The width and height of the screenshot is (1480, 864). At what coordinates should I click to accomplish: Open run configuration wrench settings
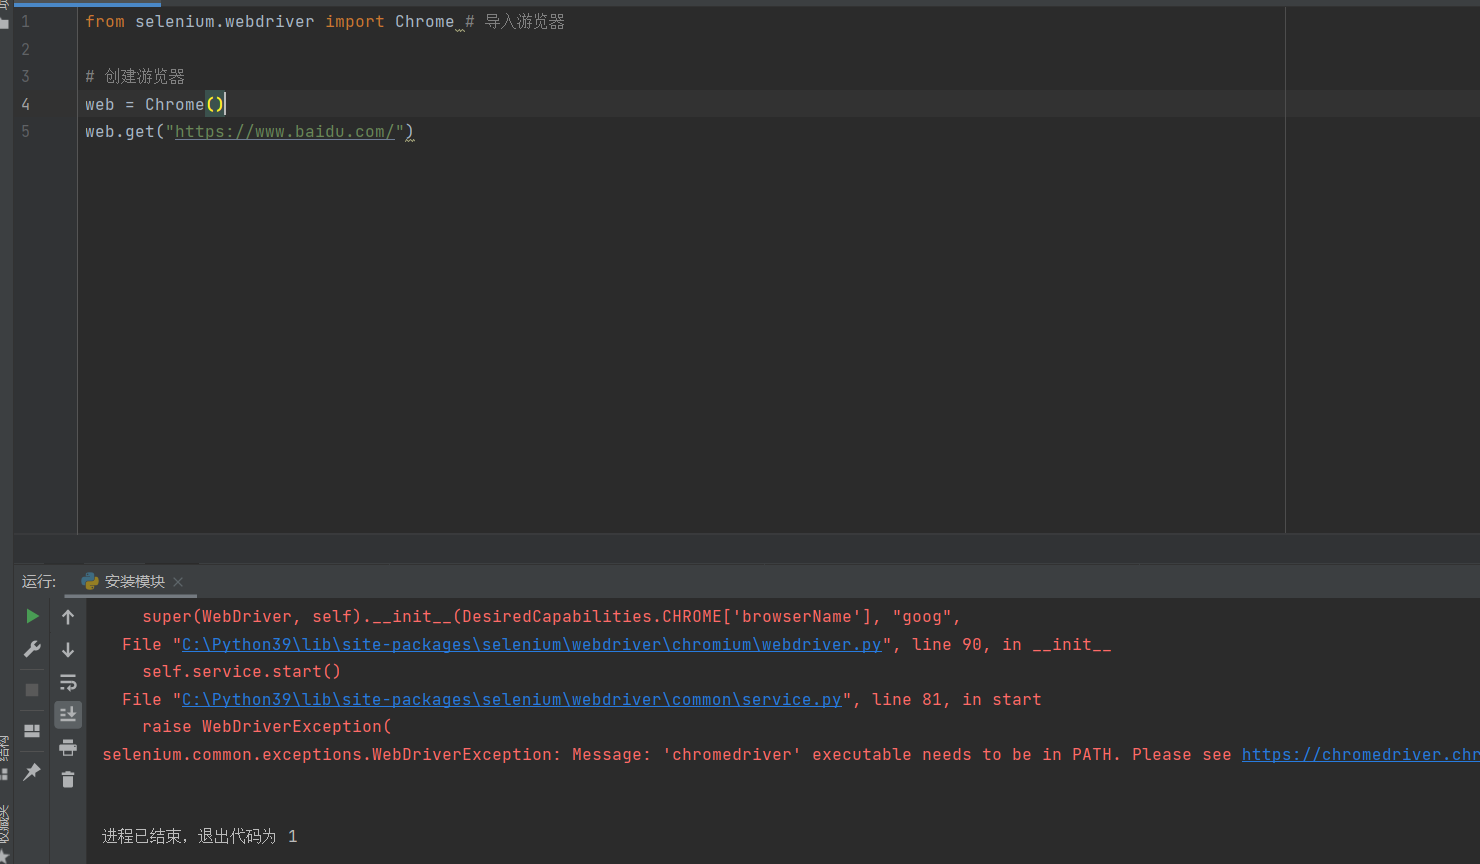pyautogui.click(x=32, y=649)
